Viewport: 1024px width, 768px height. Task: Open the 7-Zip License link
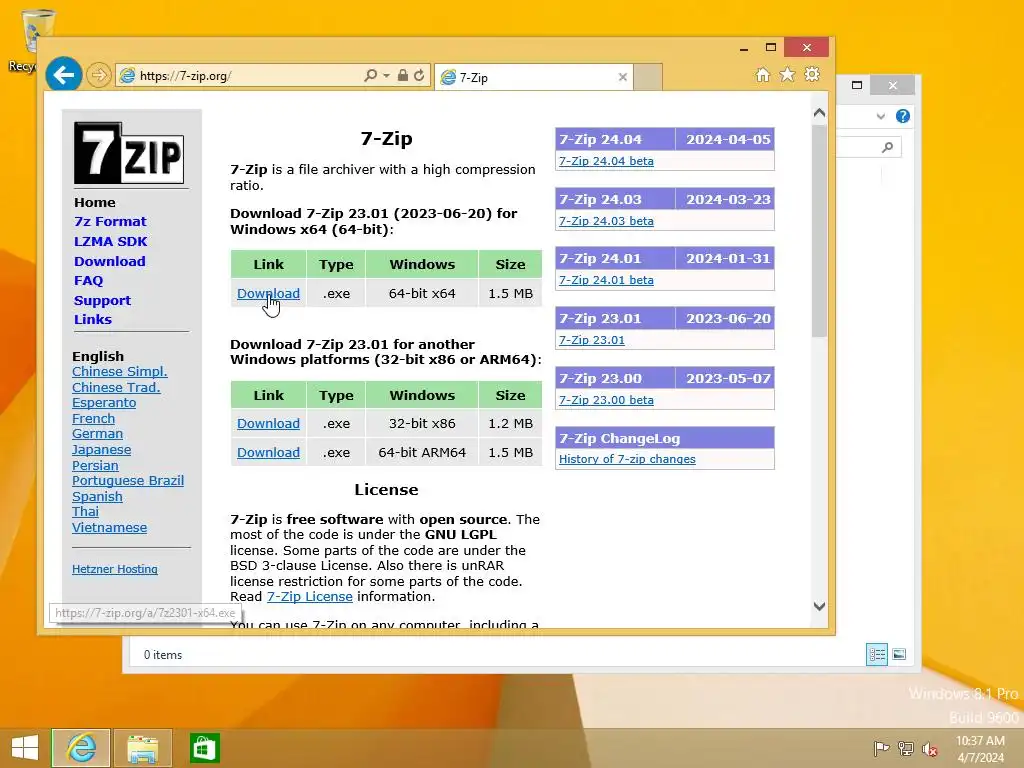point(310,596)
